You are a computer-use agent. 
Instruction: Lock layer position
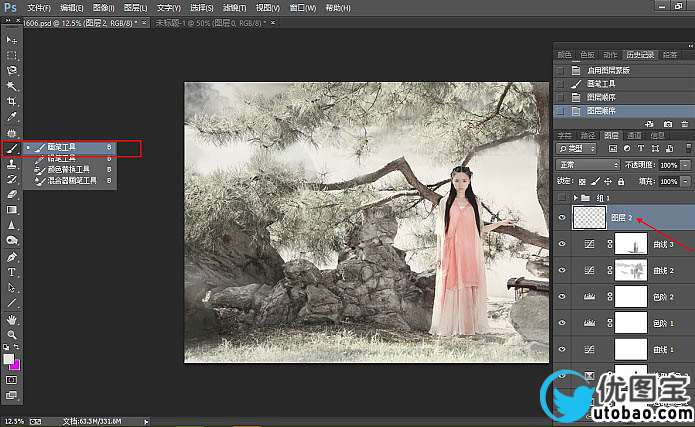click(x=608, y=181)
